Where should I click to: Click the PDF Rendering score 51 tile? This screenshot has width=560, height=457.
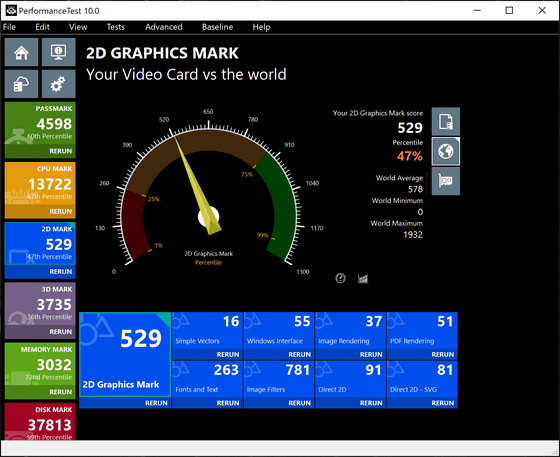coord(422,331)
